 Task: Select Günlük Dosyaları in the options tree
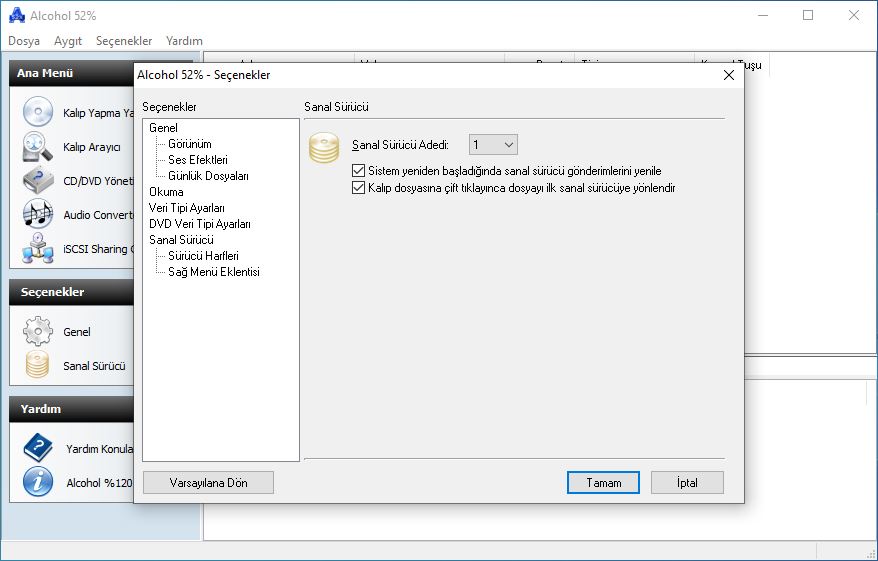[208, 176]
